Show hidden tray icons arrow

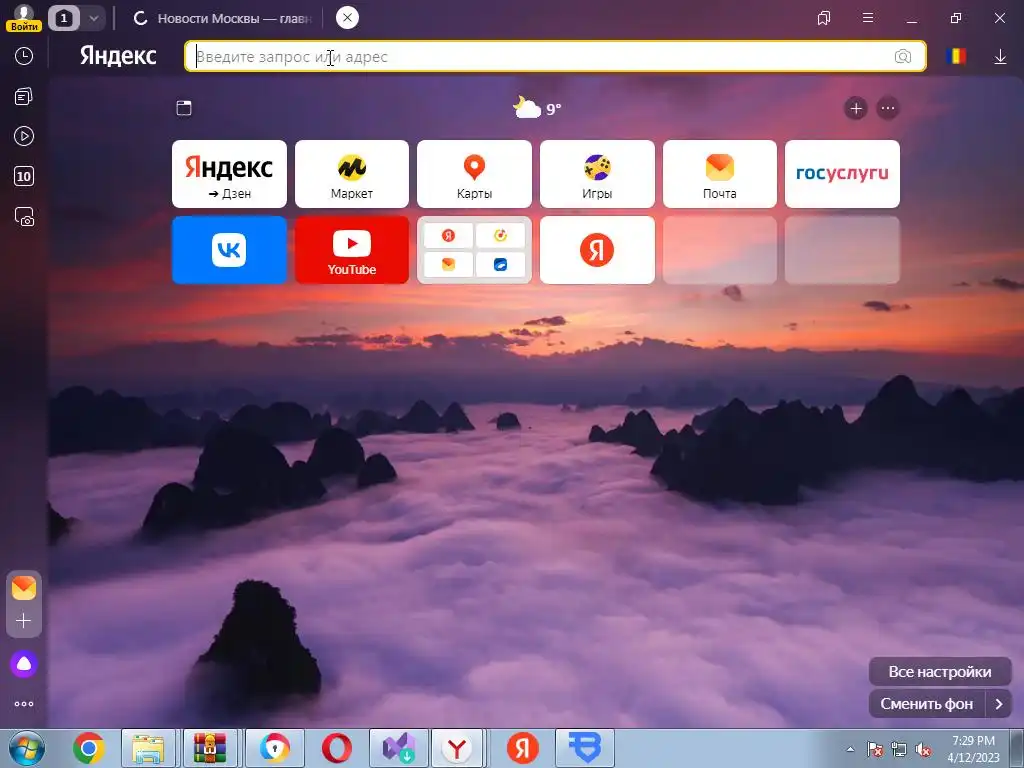(x=850, y=749)
